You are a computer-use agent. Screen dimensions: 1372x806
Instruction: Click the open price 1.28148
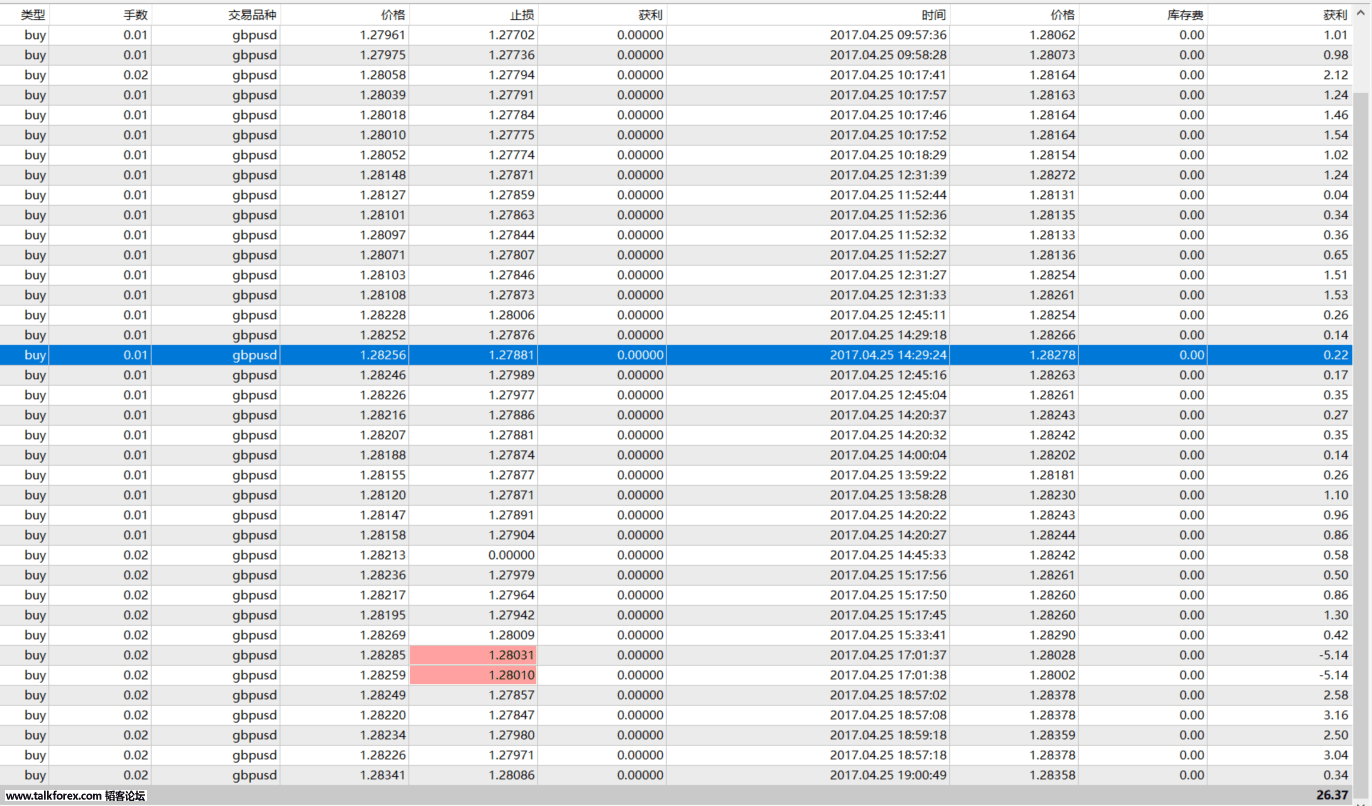382,175
